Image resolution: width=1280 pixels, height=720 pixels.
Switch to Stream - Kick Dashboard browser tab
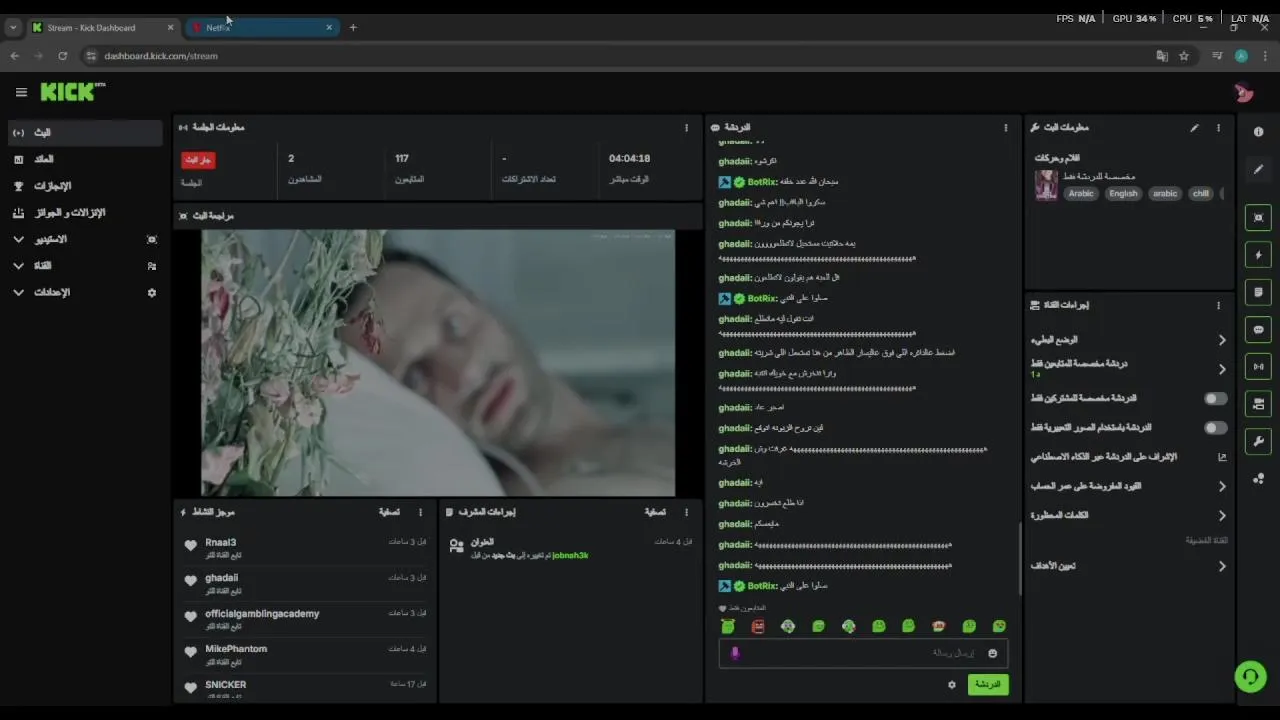(103, 27)
